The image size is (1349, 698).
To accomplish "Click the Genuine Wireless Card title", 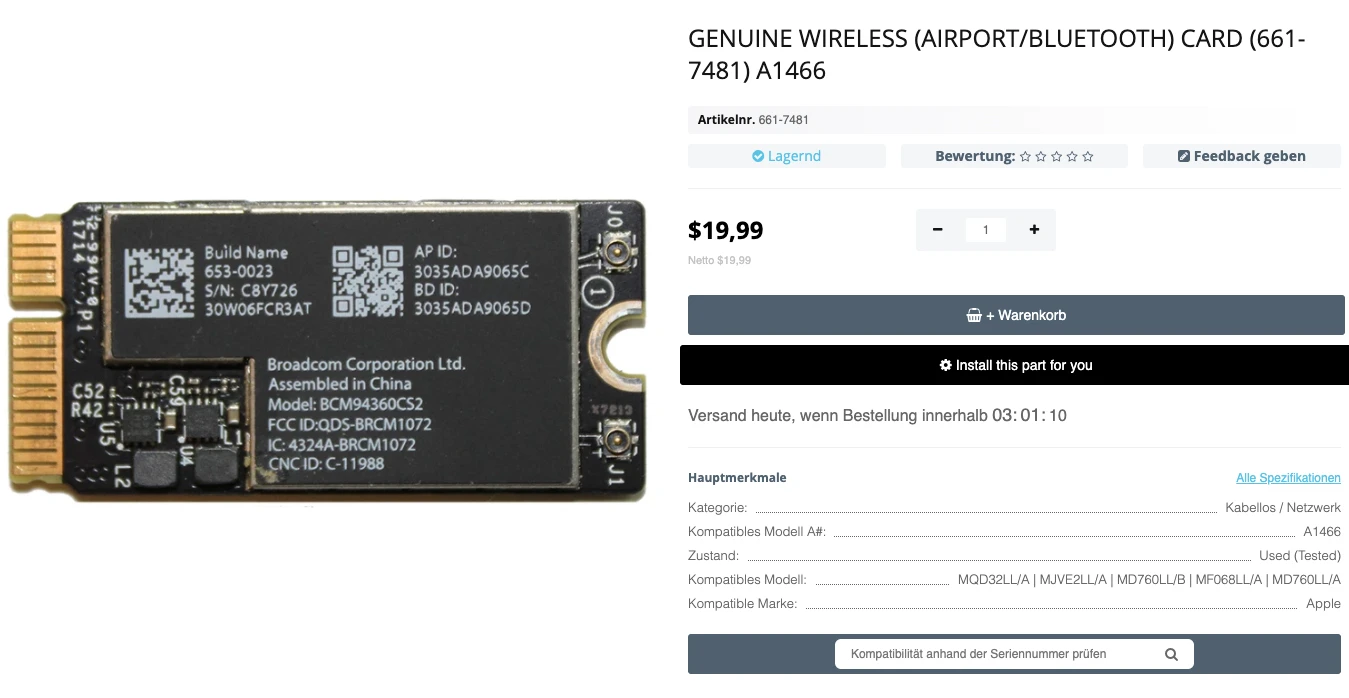I will (997, 55).
